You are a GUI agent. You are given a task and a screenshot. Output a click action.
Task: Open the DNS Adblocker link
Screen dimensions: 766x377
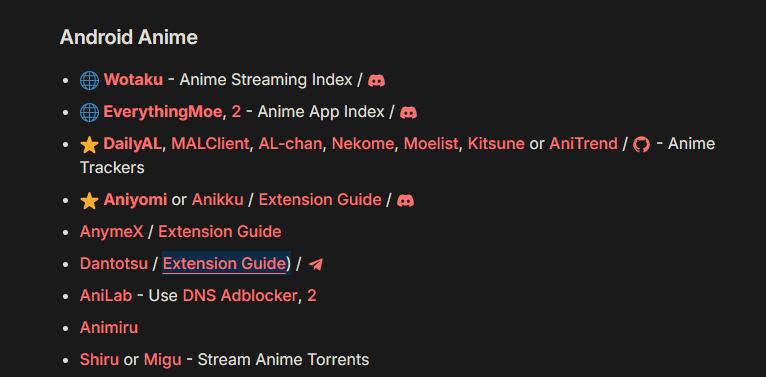pos(240,295)
